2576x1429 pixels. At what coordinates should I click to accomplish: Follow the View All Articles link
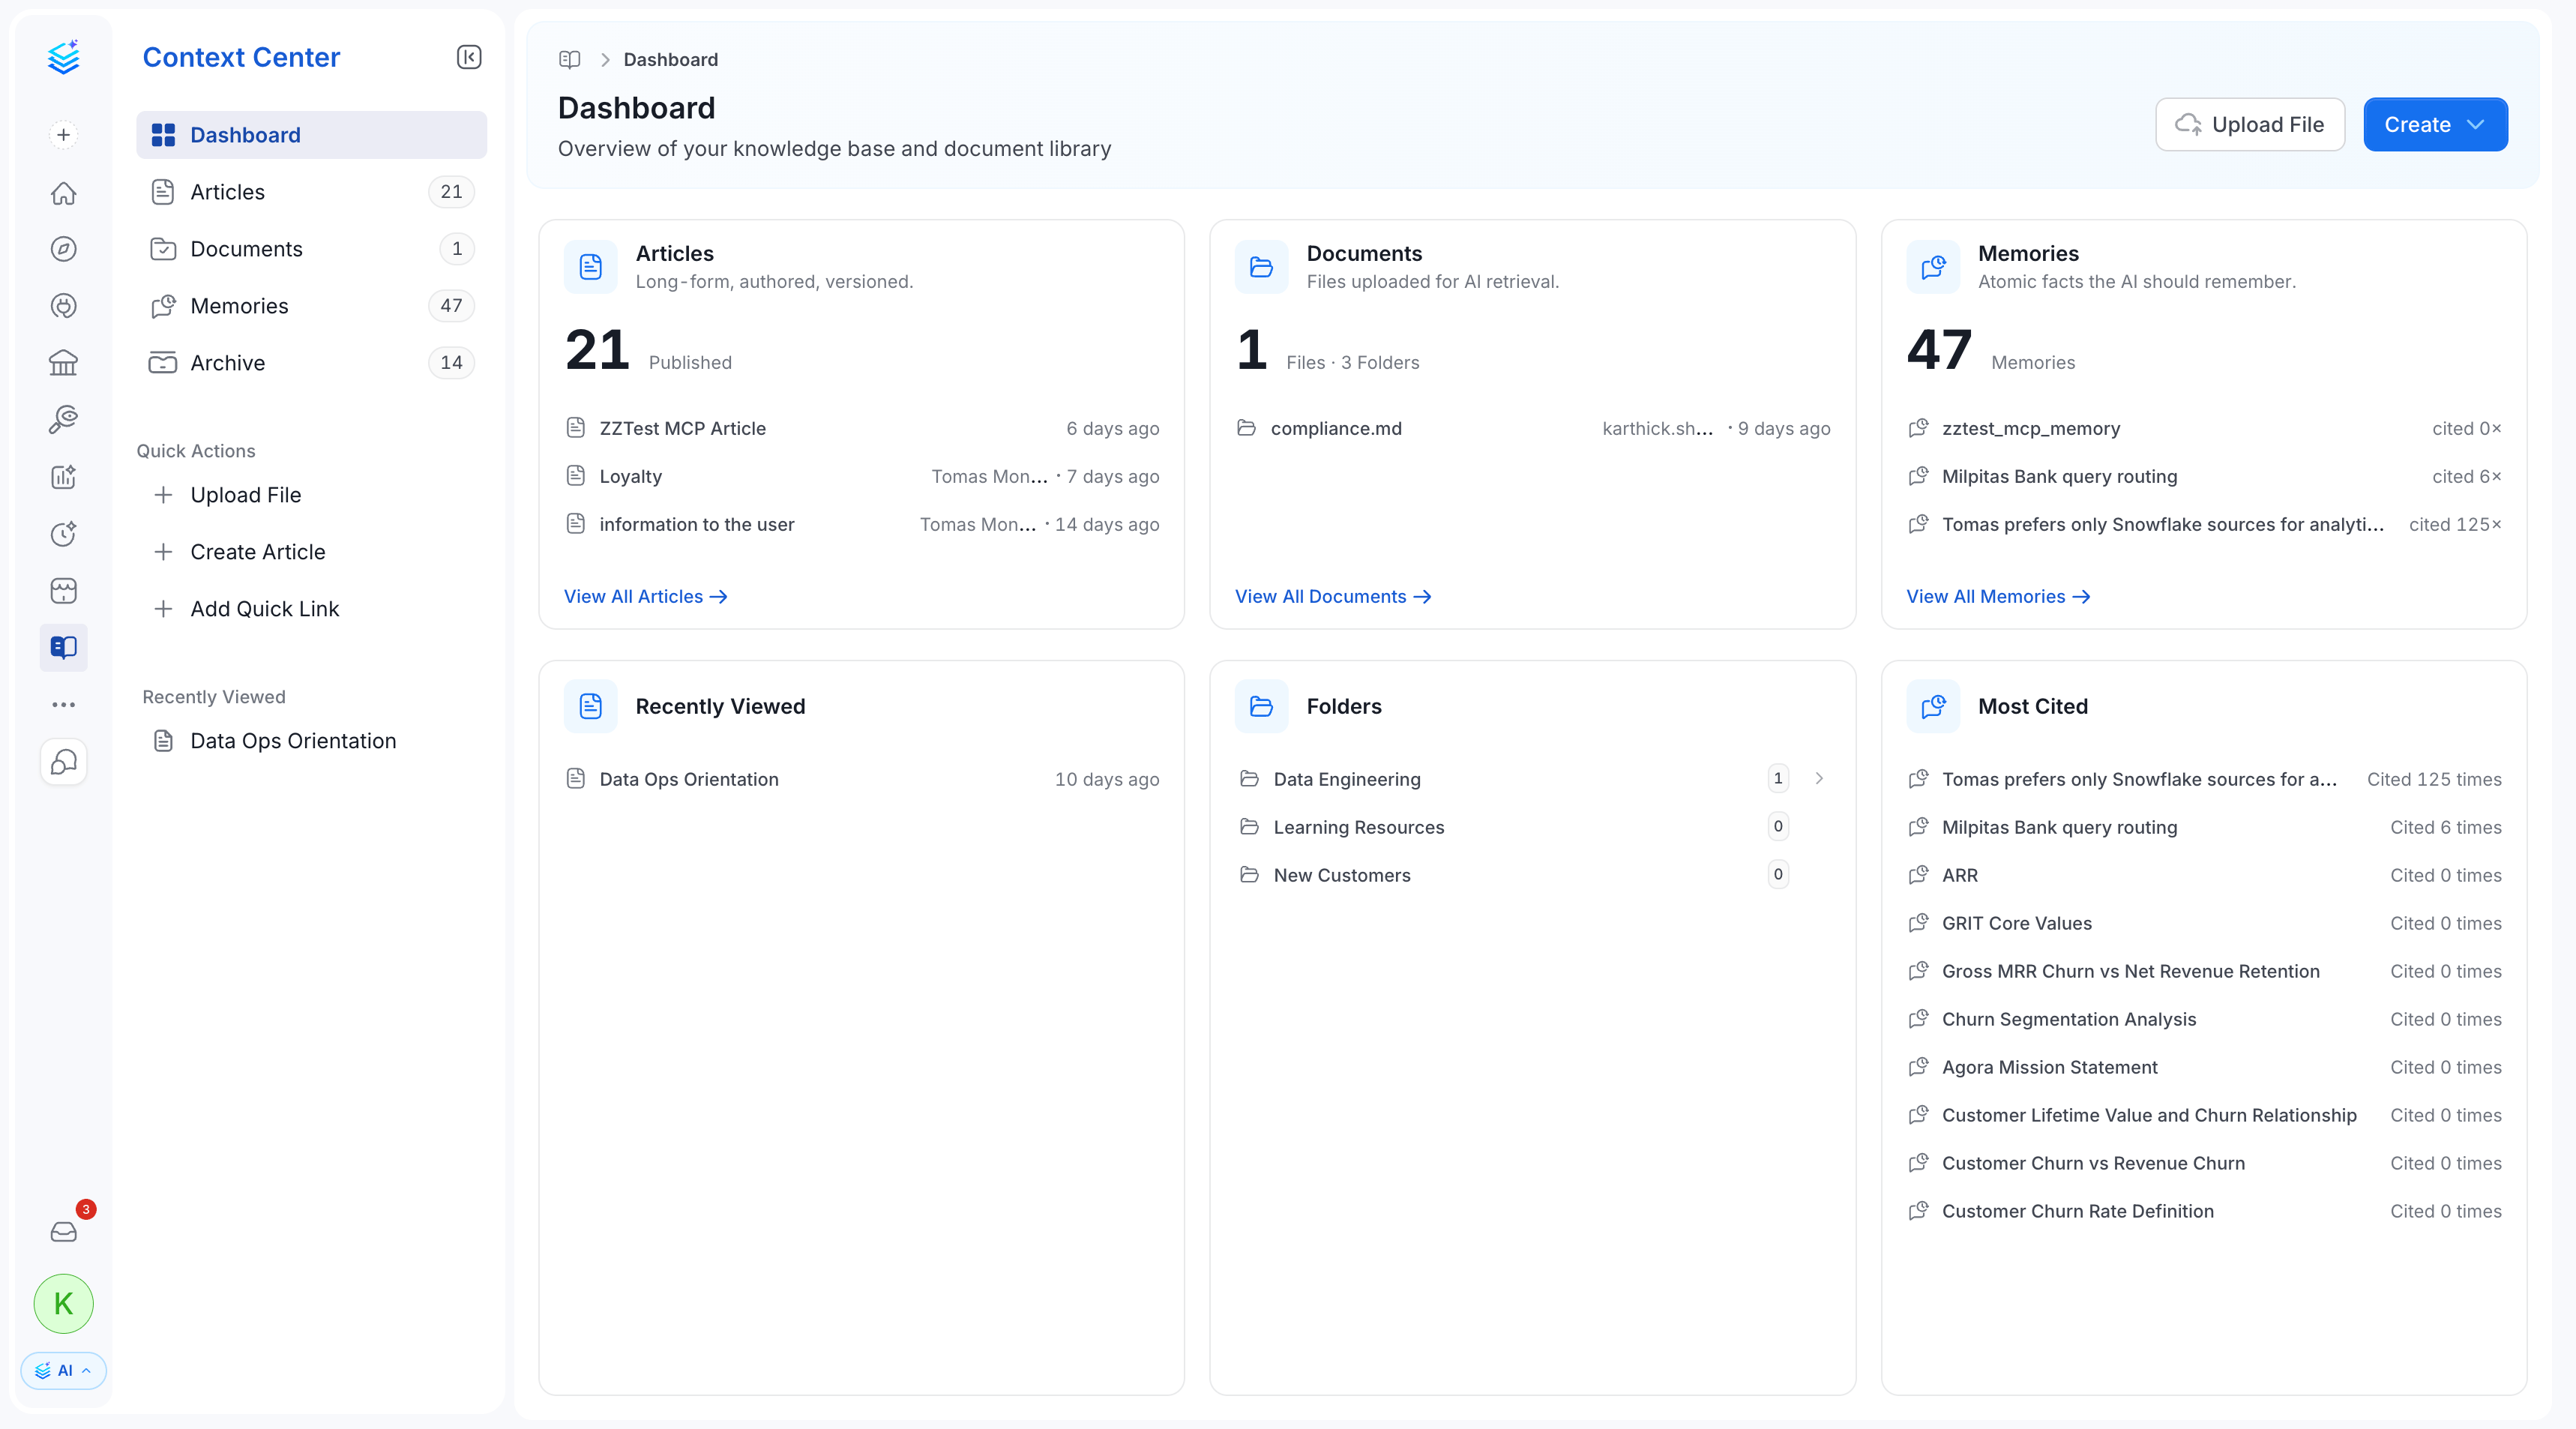pos(645,597)
